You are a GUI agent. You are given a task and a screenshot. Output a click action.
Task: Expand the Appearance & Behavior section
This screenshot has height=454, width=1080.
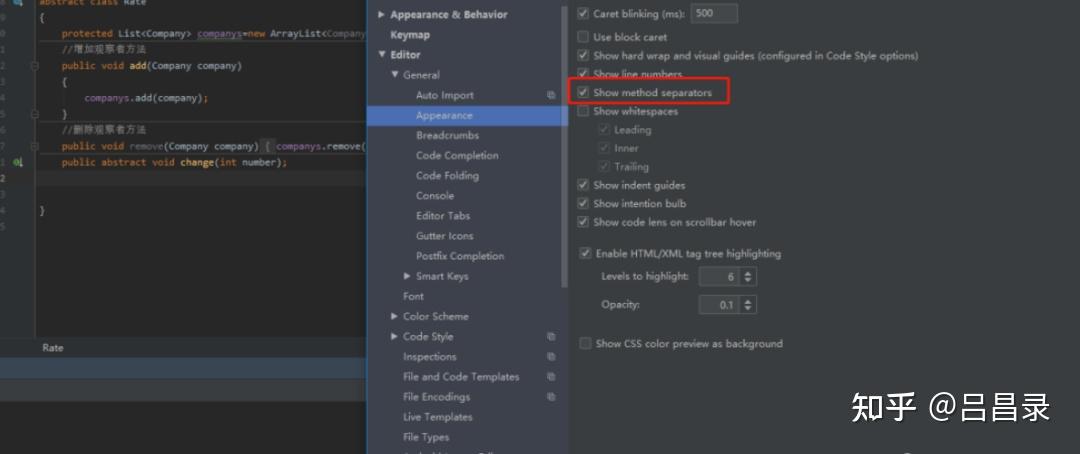pos(382,15)
